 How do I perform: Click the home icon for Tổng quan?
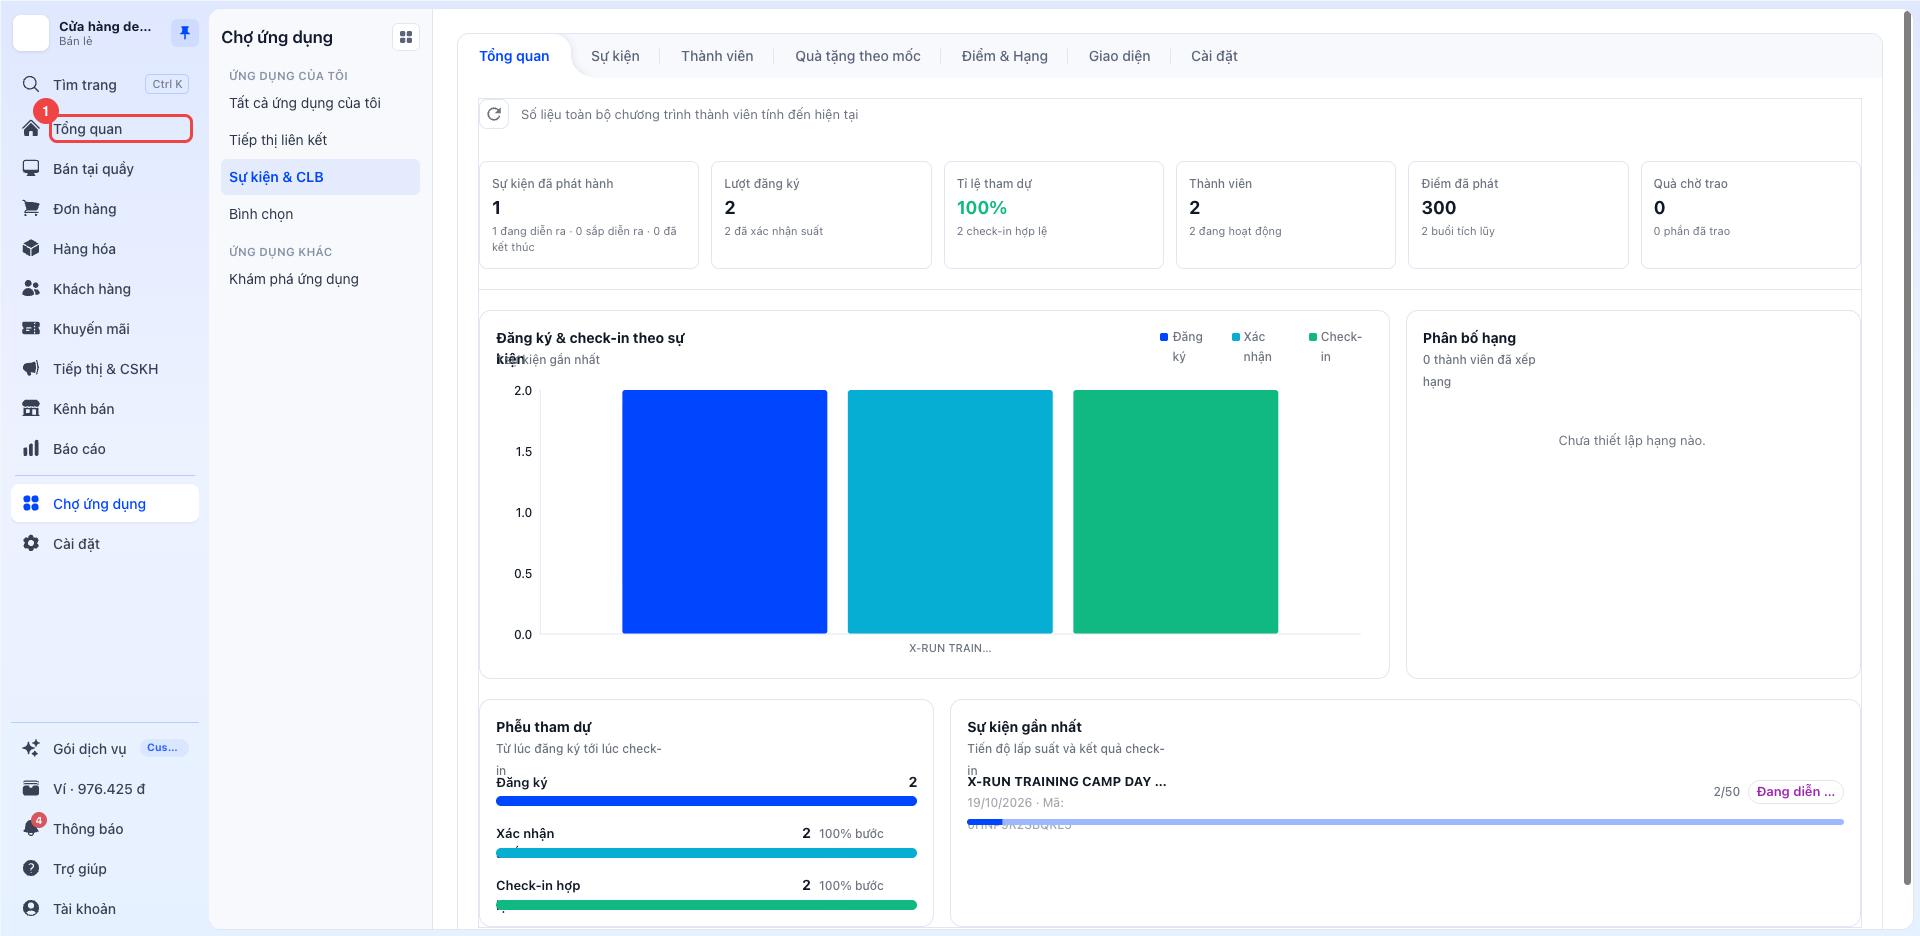[x=31, y=129]
